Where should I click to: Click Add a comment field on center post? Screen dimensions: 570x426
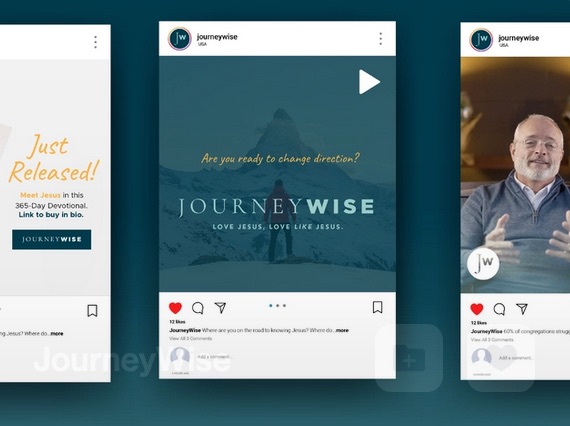tap(215, 357)
